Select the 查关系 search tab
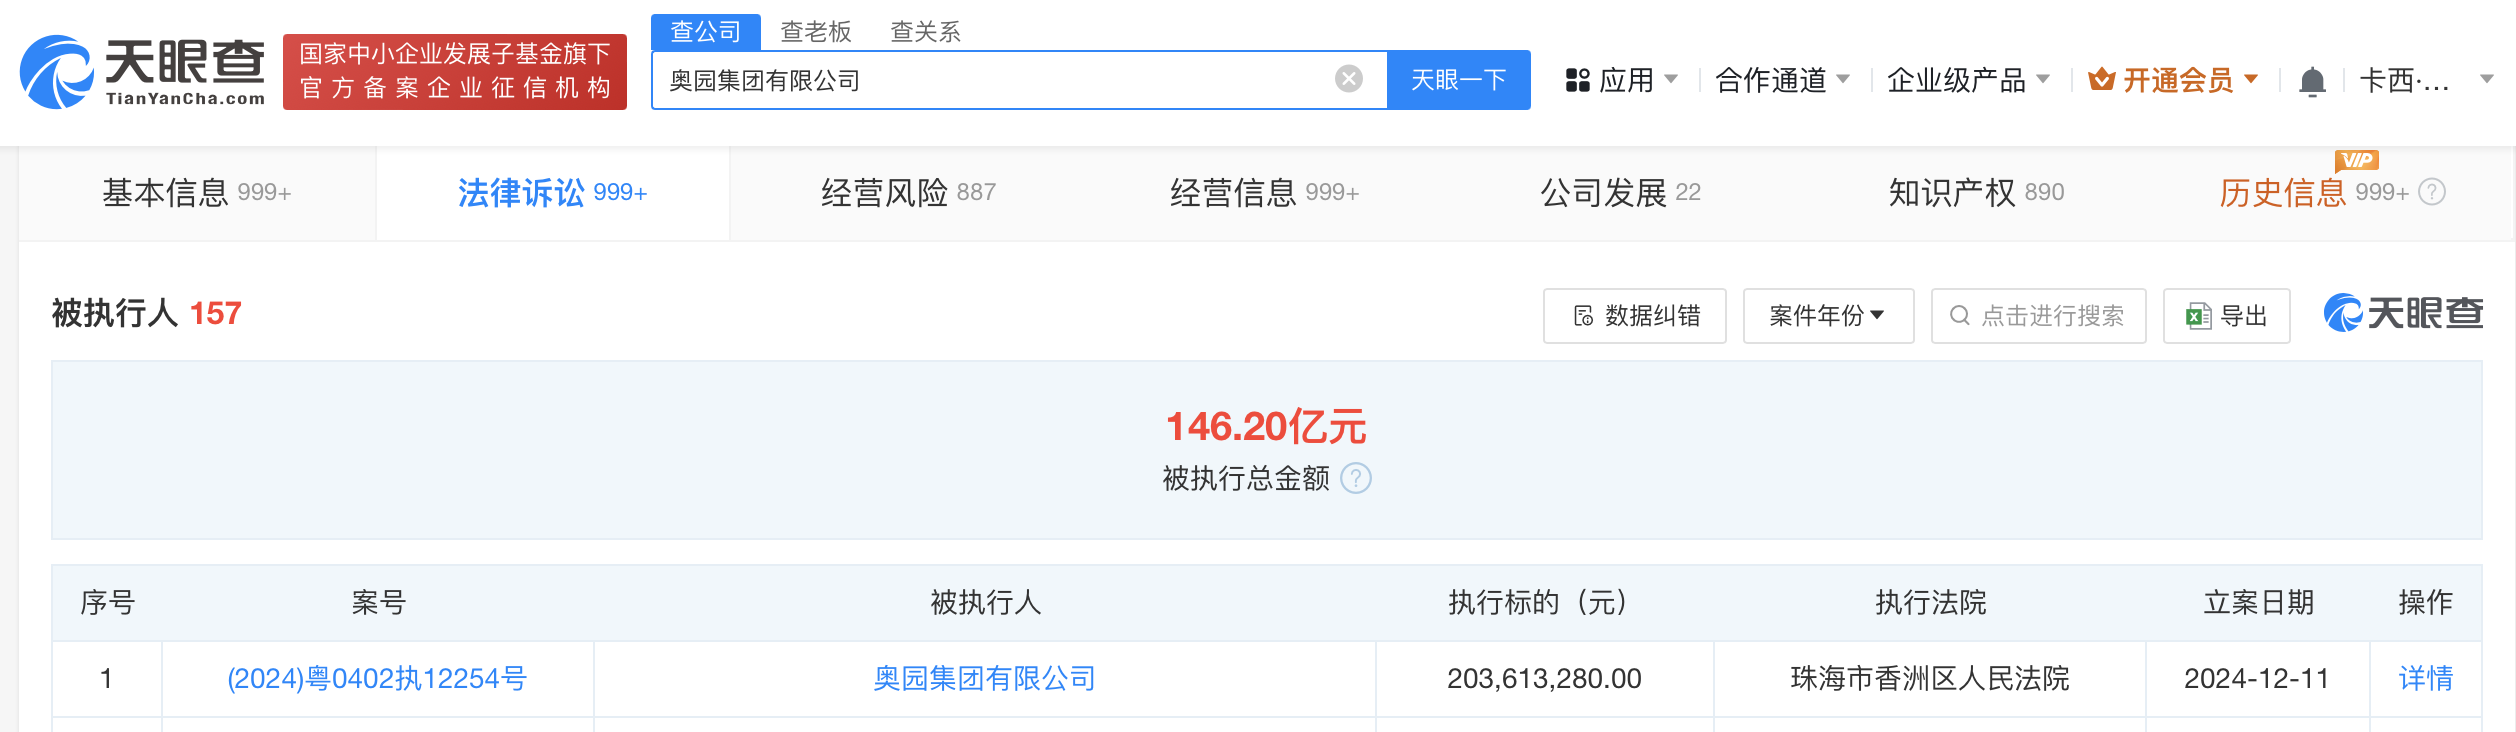This screenshot has width=2516, height=732. (x=925, y=32)
